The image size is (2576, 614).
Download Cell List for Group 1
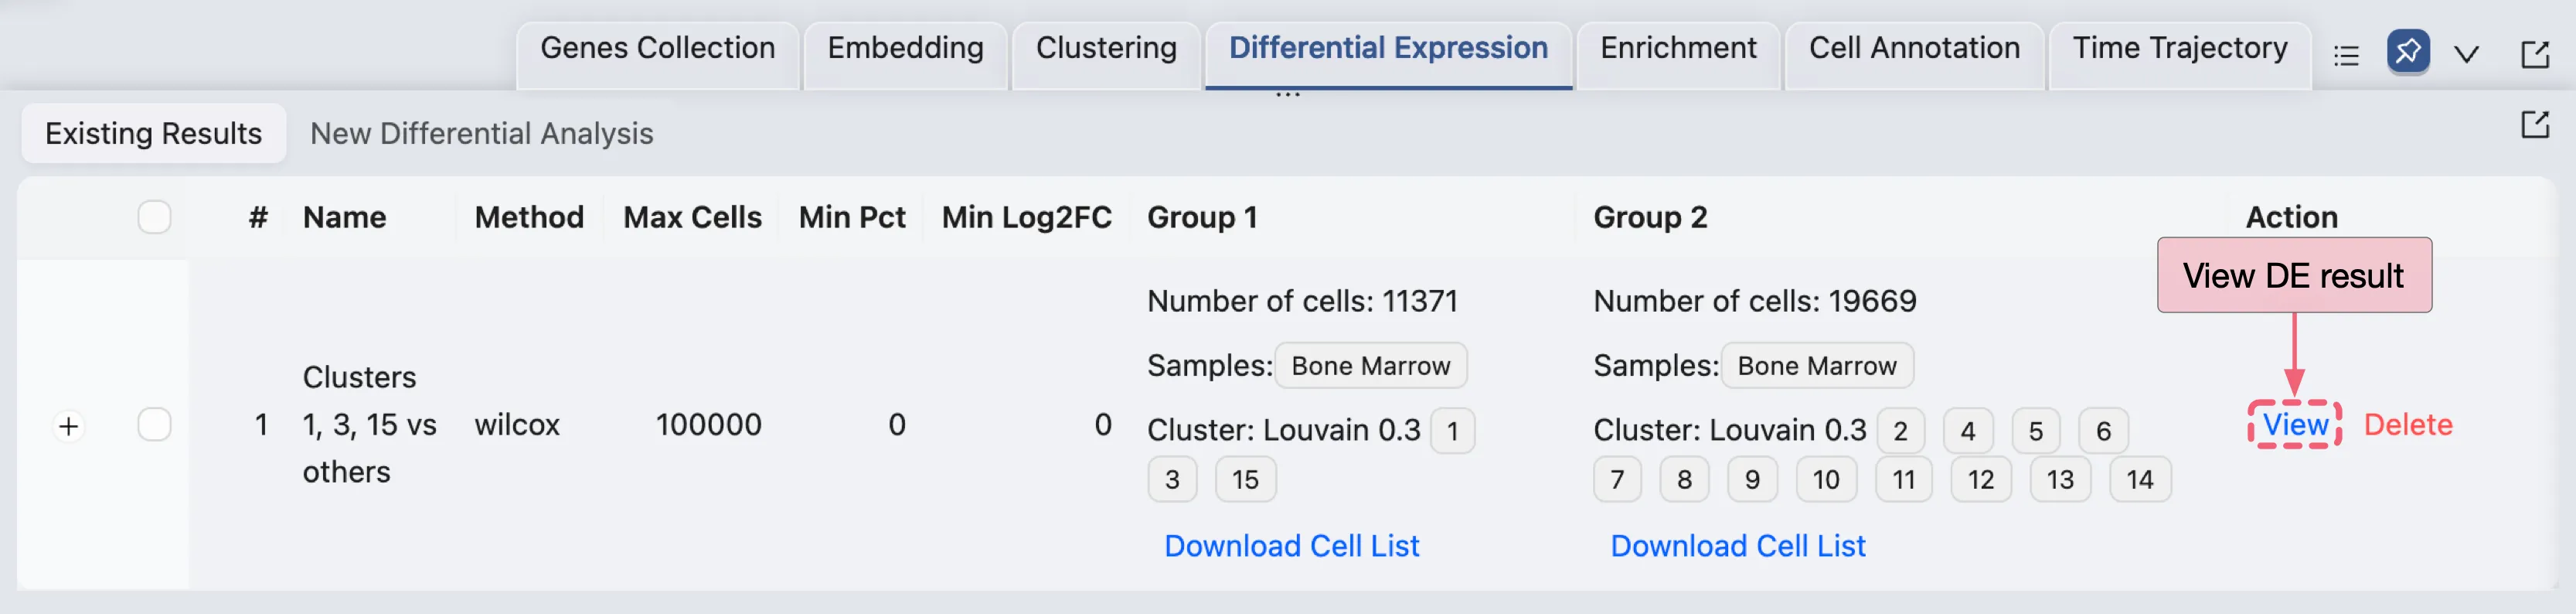click(x=1291, y=545)
